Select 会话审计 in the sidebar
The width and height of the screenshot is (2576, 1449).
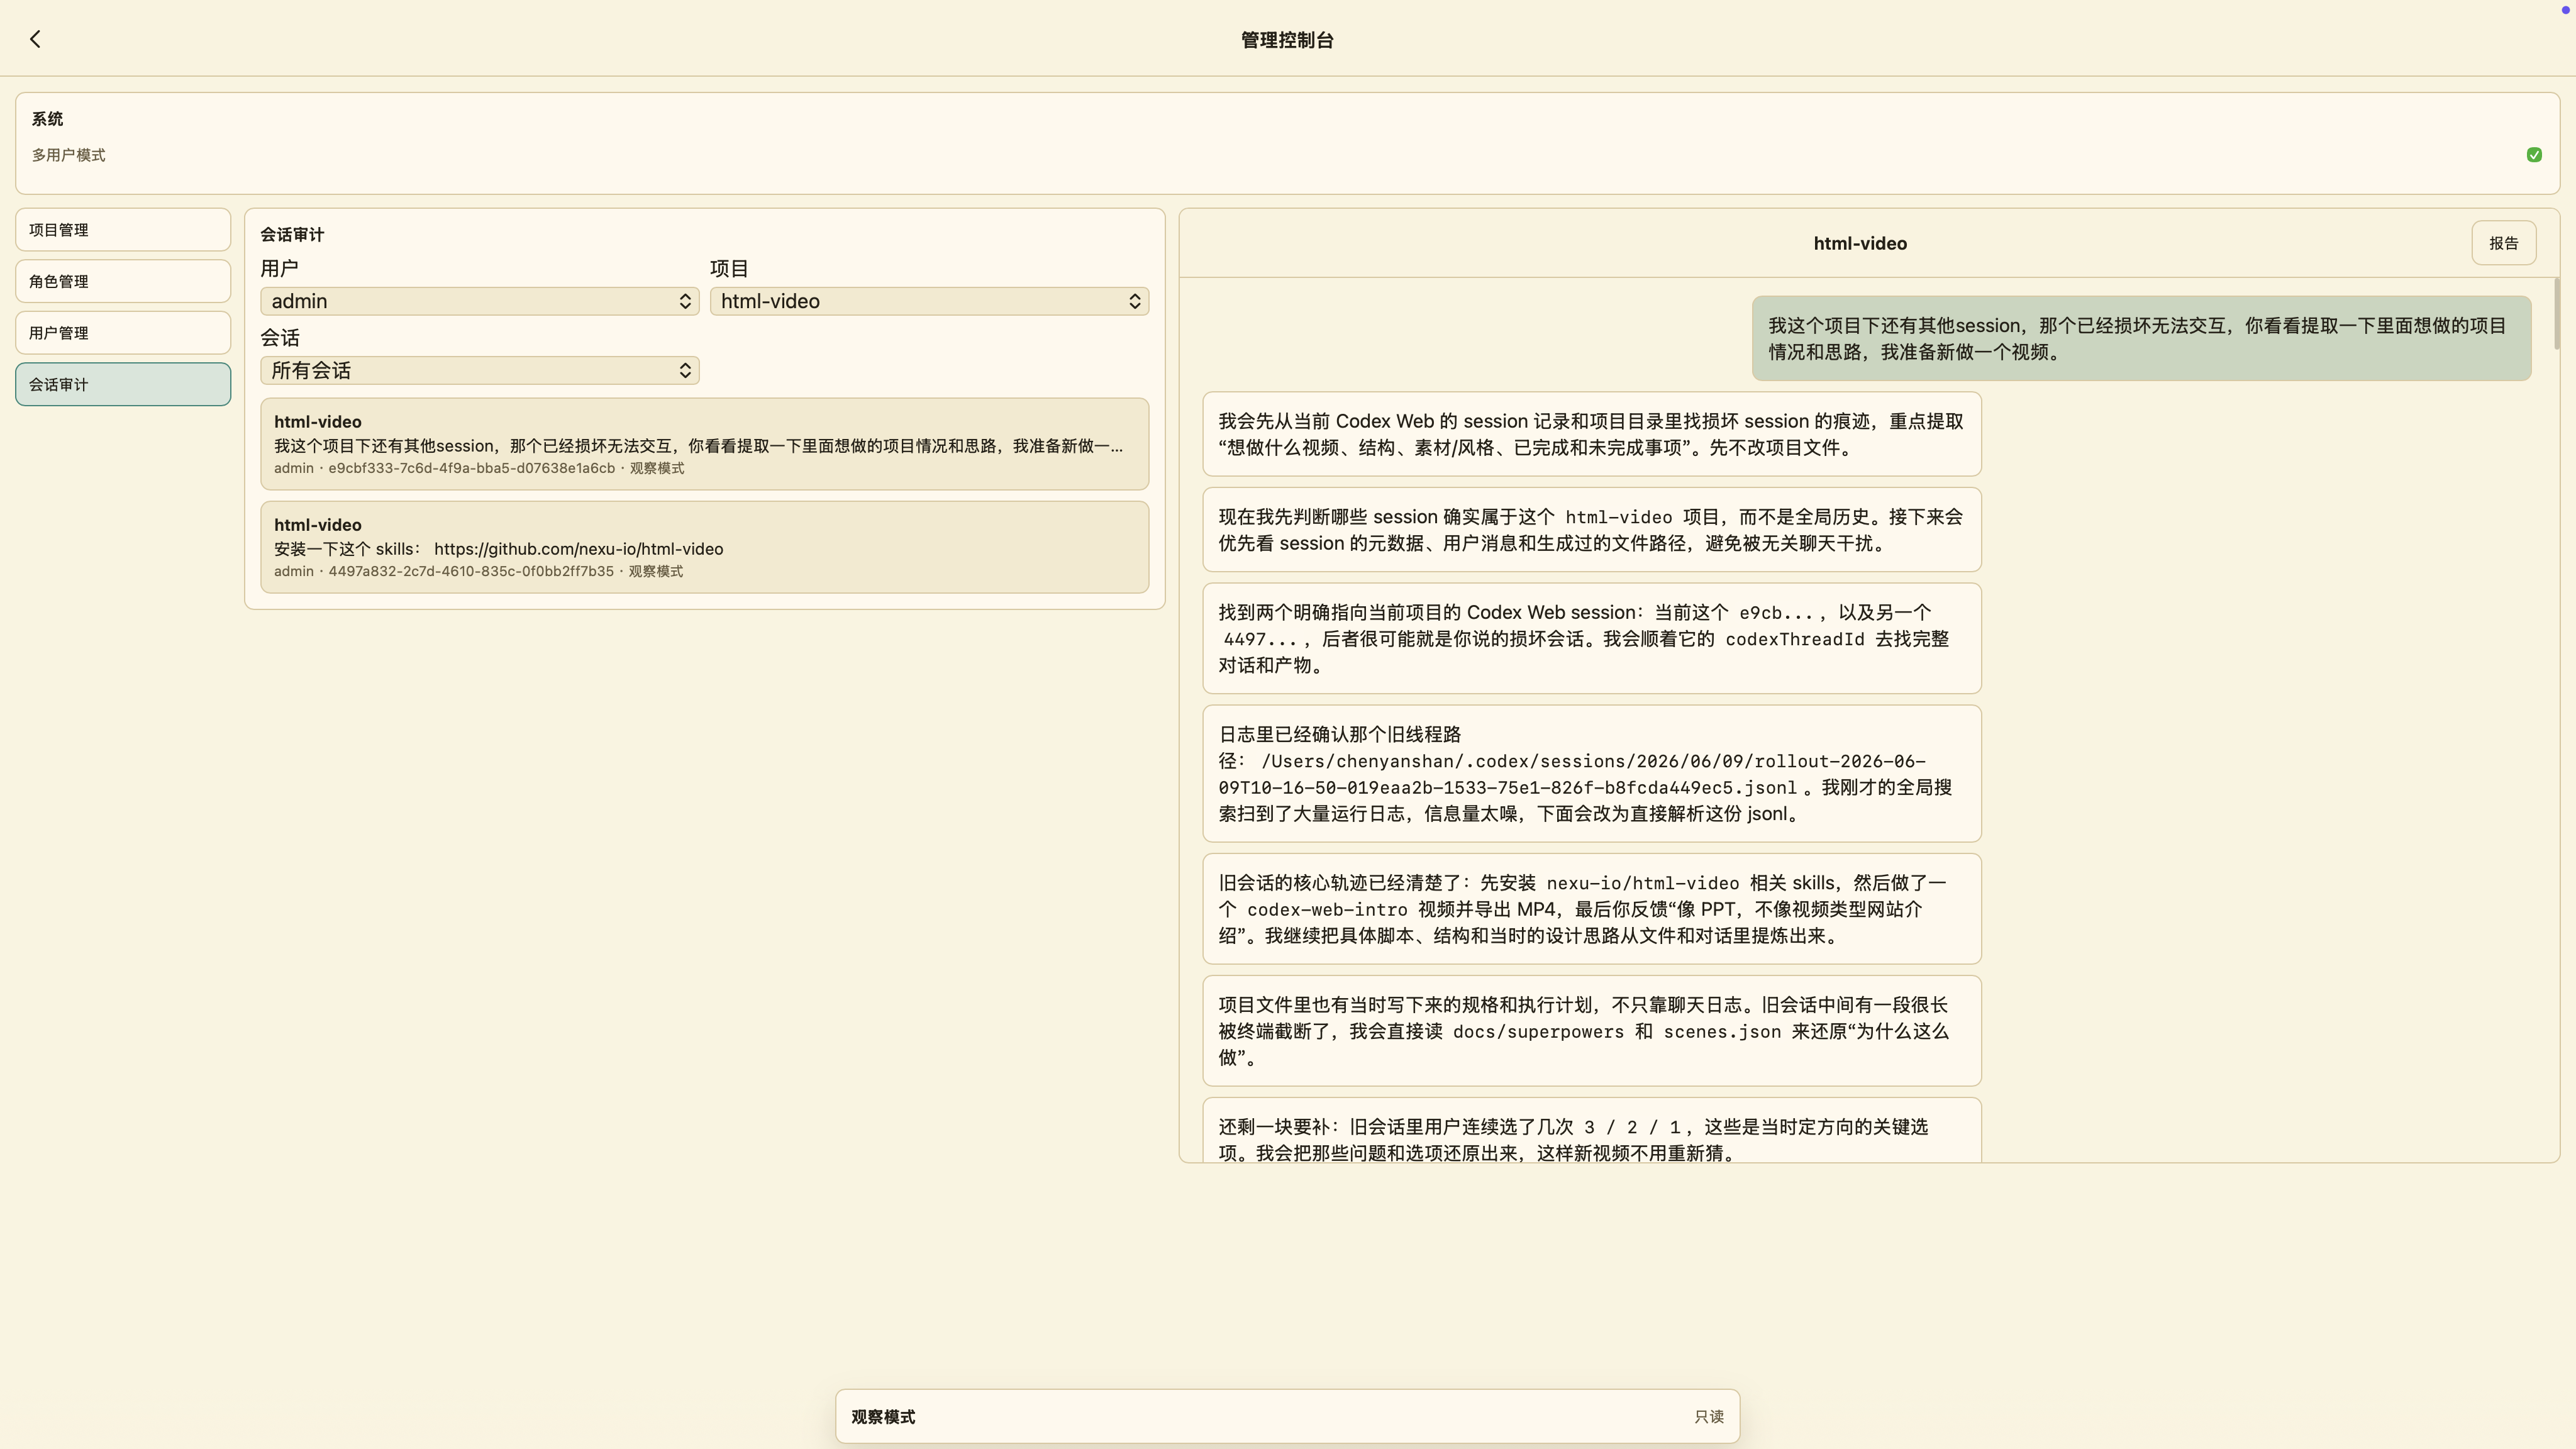coord(123,385)
